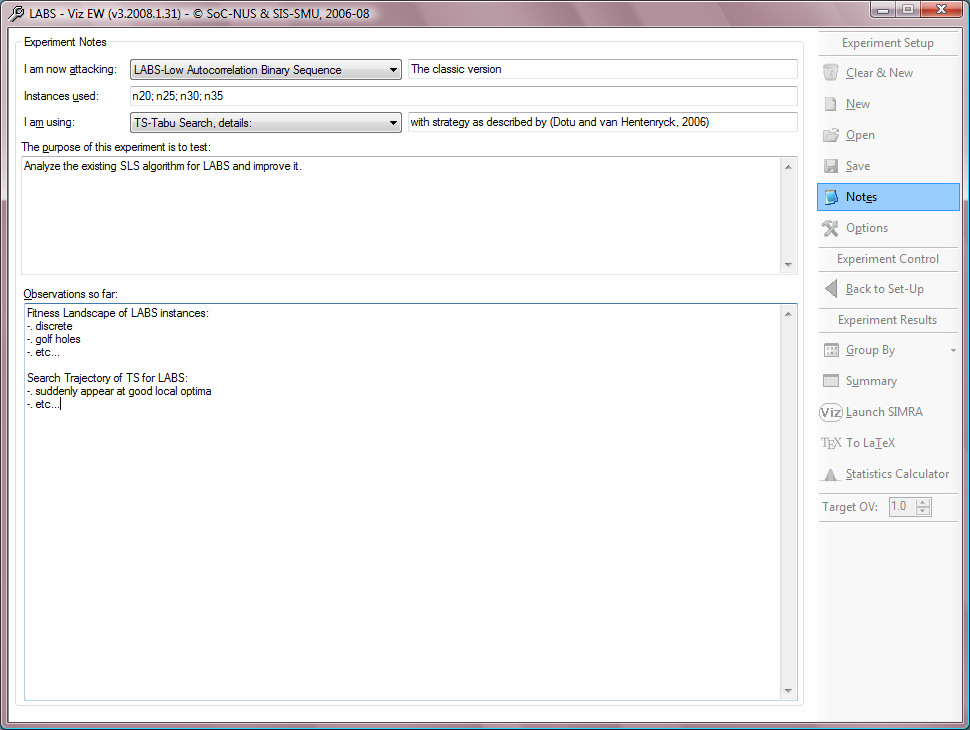Open the Options label
Screen dimensions: 970x730
pyautogui.click(x=867, y=228)
